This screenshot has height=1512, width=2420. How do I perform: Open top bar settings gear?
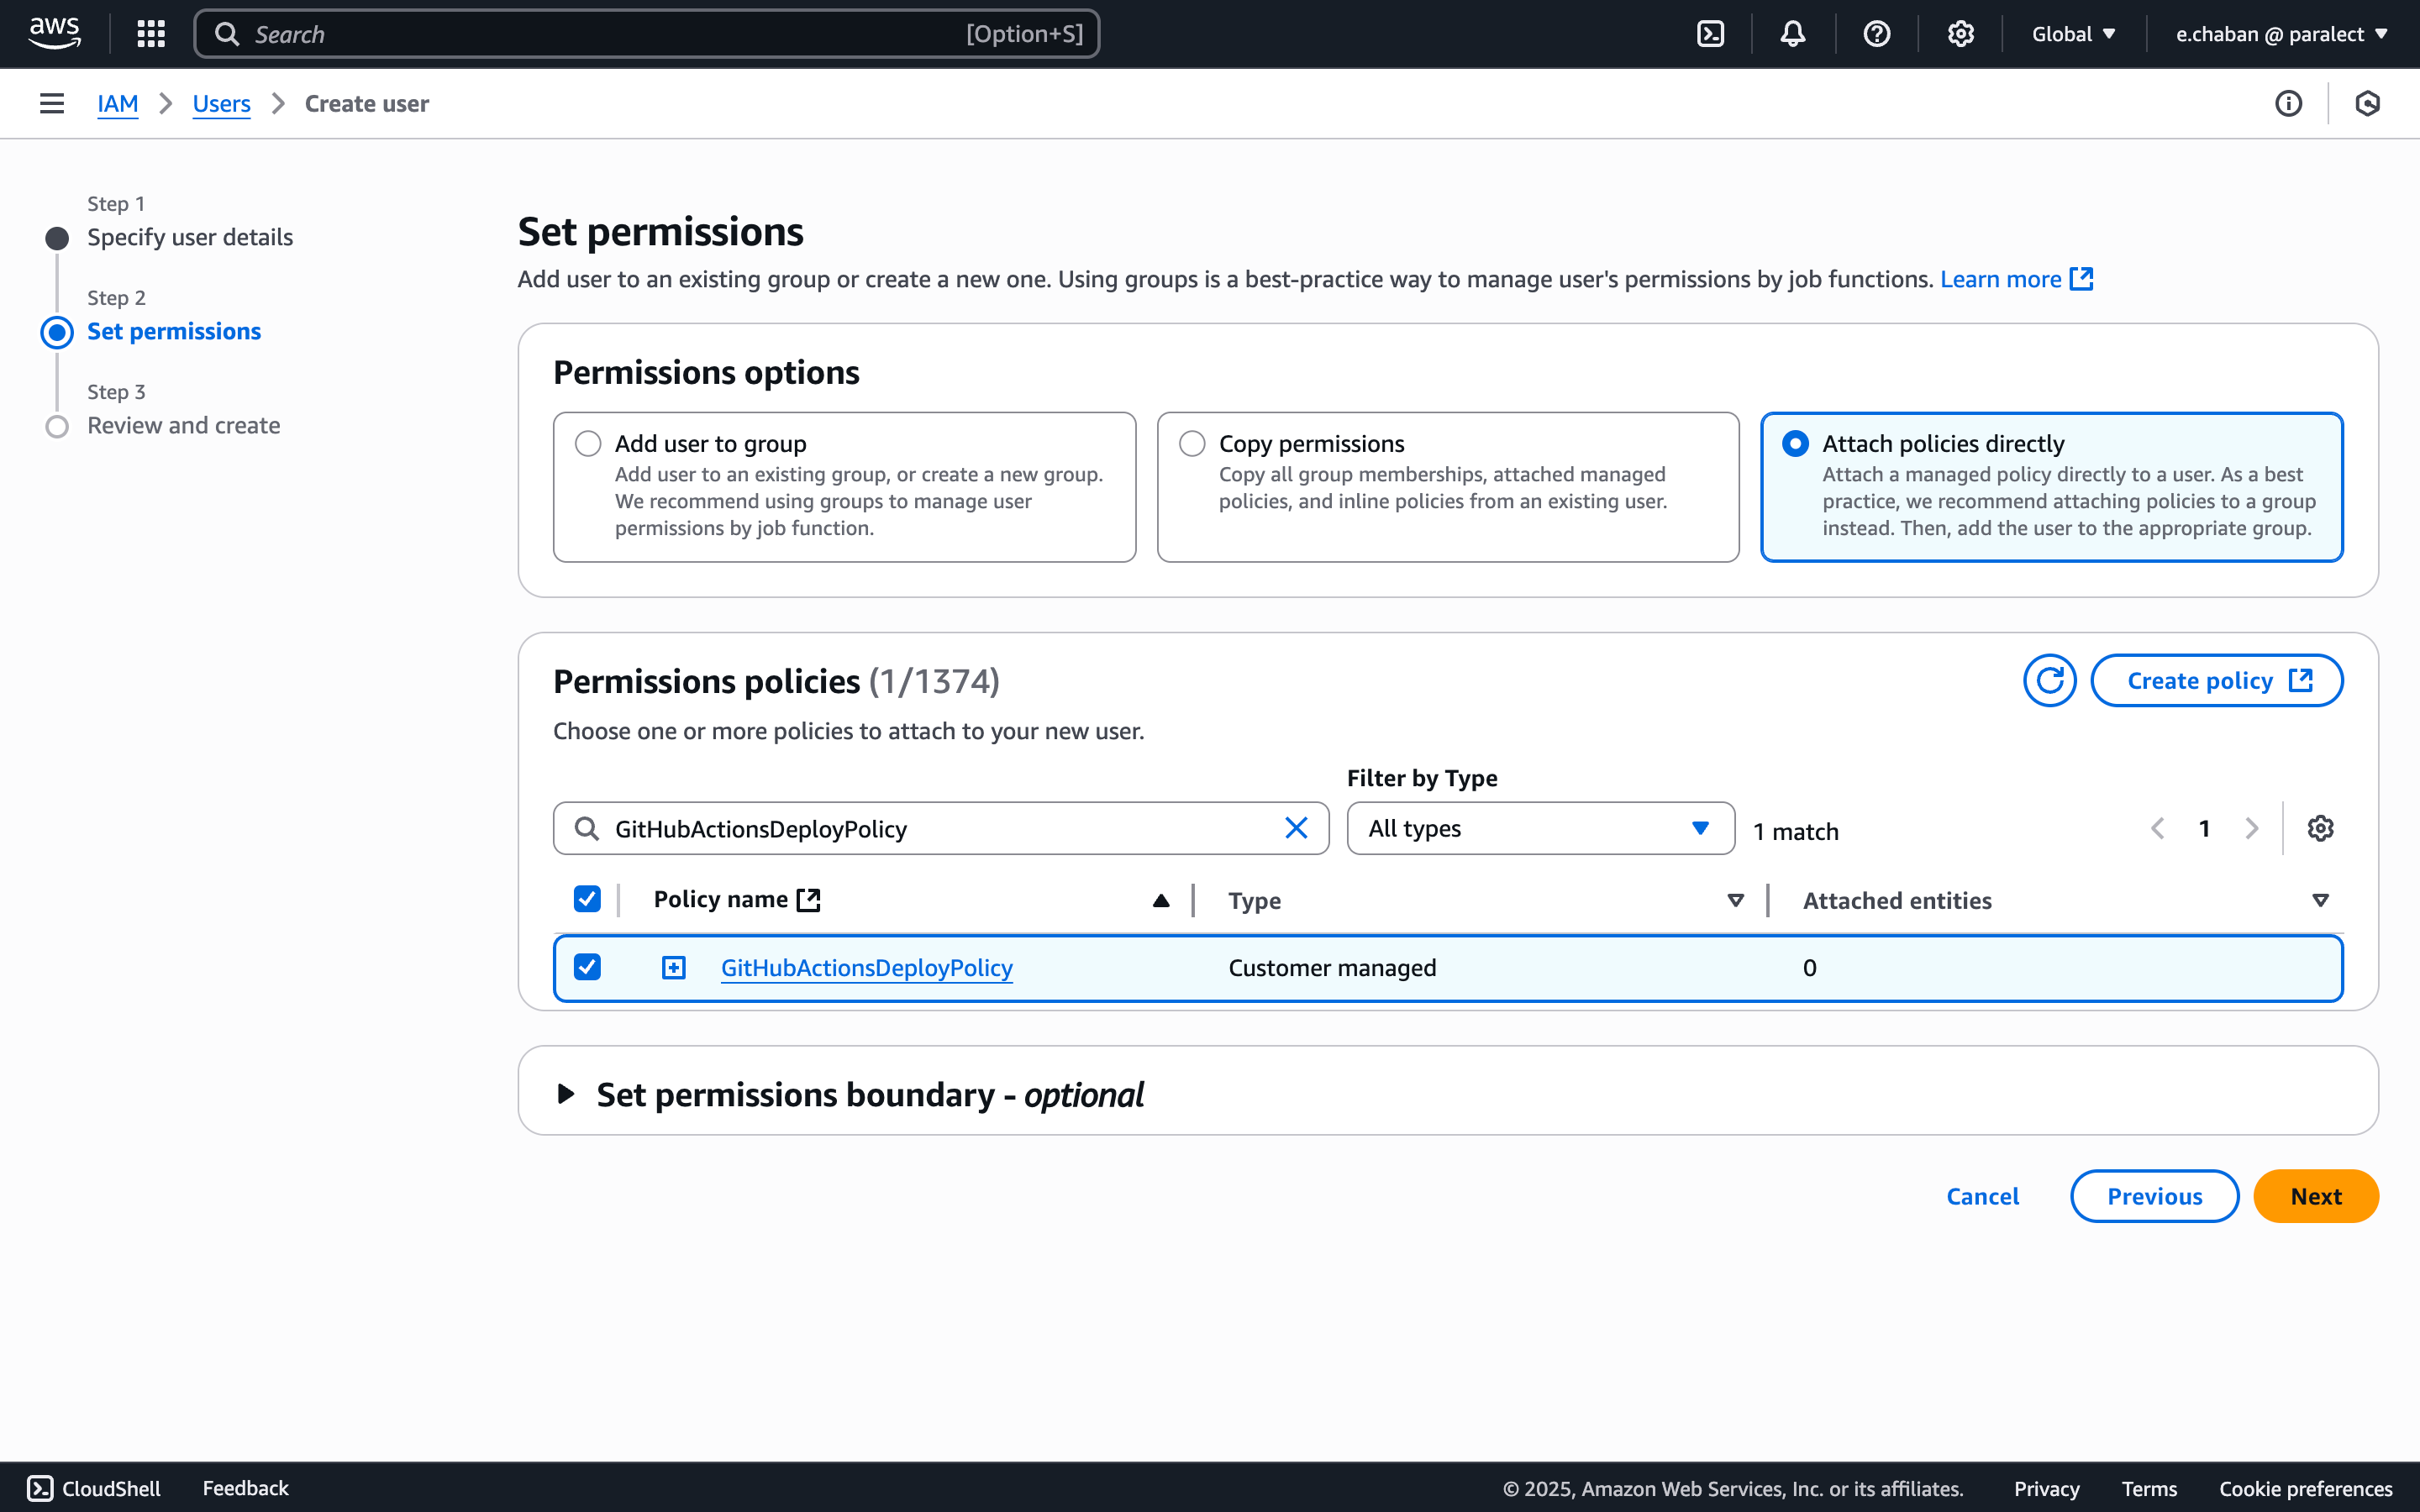click(1960, 34)
